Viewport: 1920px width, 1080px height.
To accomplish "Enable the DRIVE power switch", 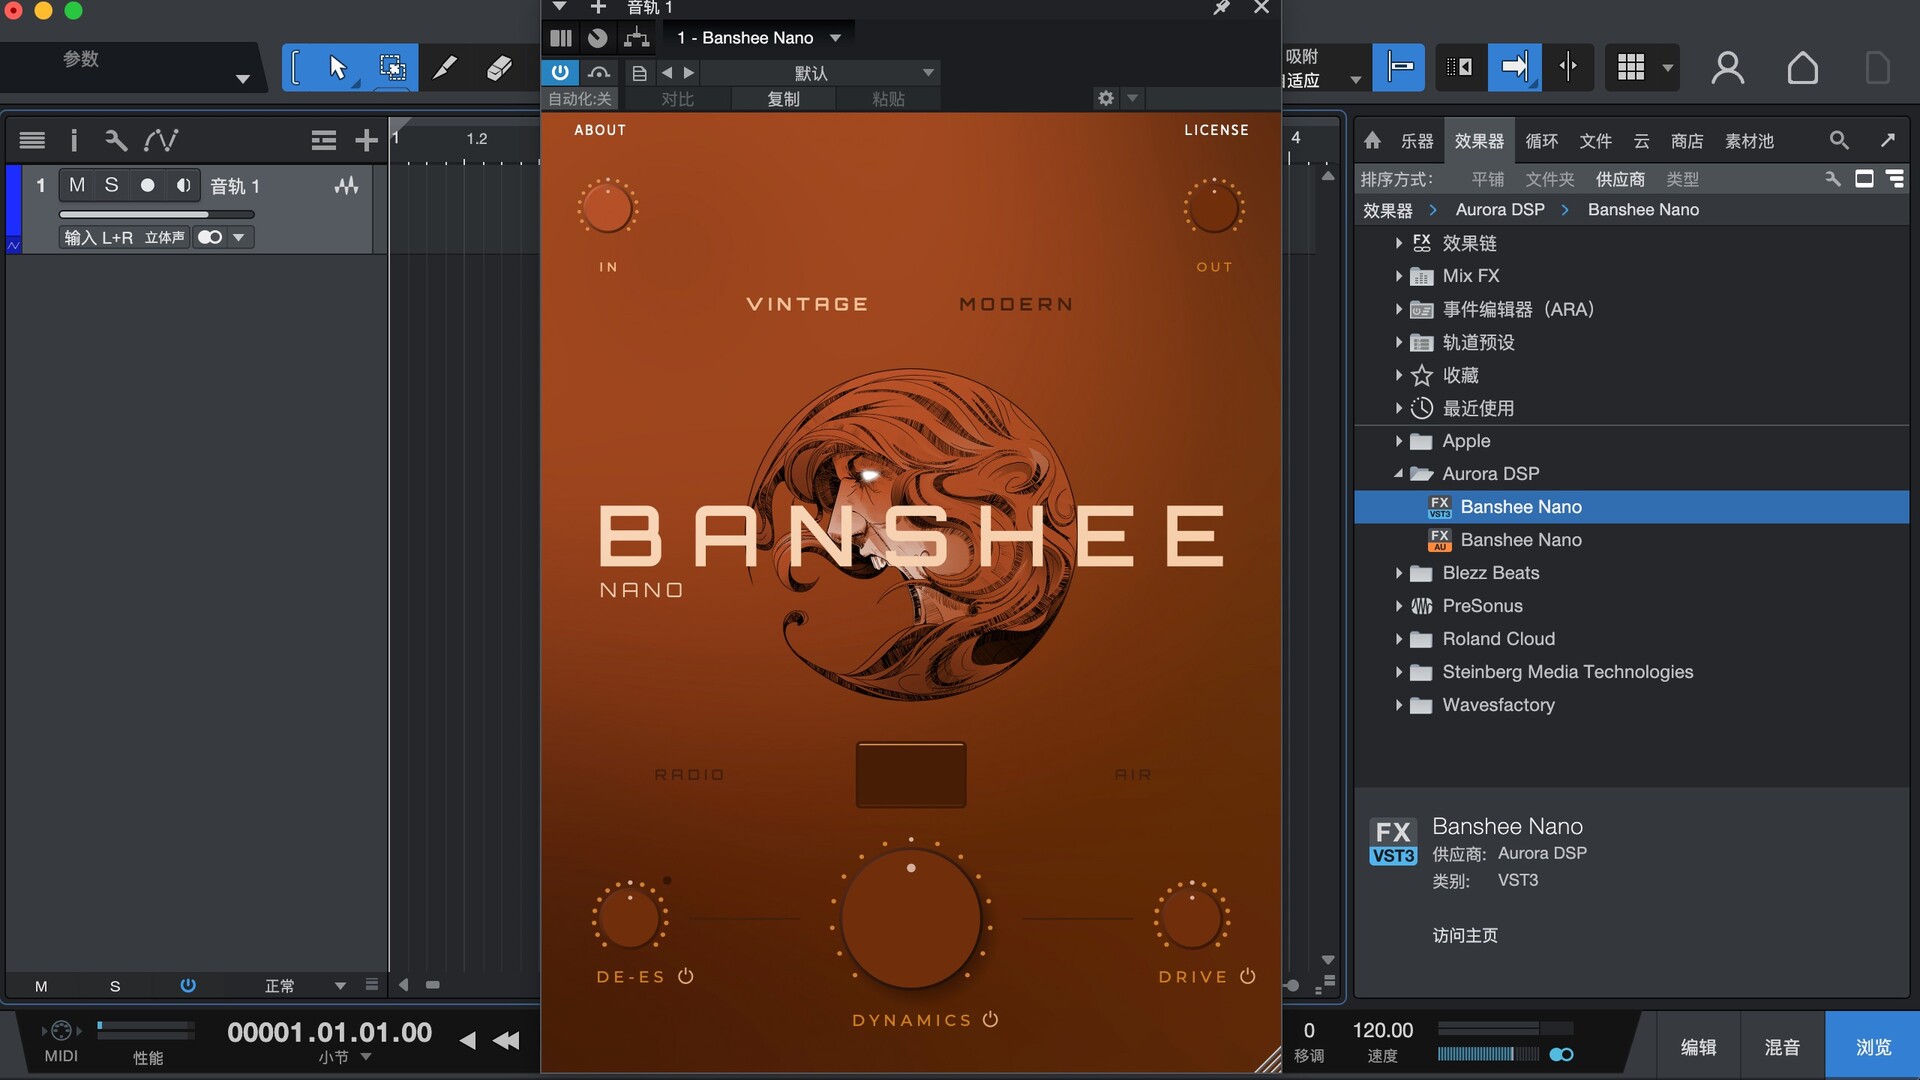I will tap(1247, 976).
